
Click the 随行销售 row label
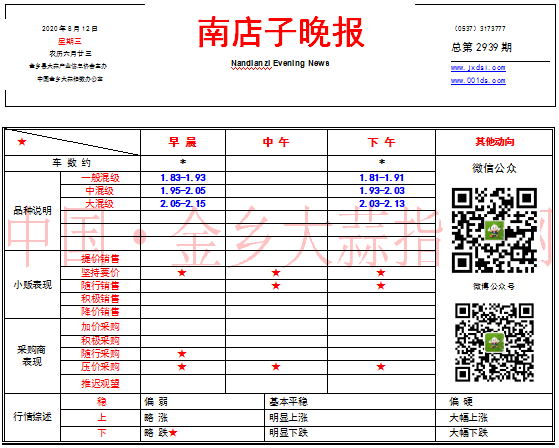click(100, 286)
